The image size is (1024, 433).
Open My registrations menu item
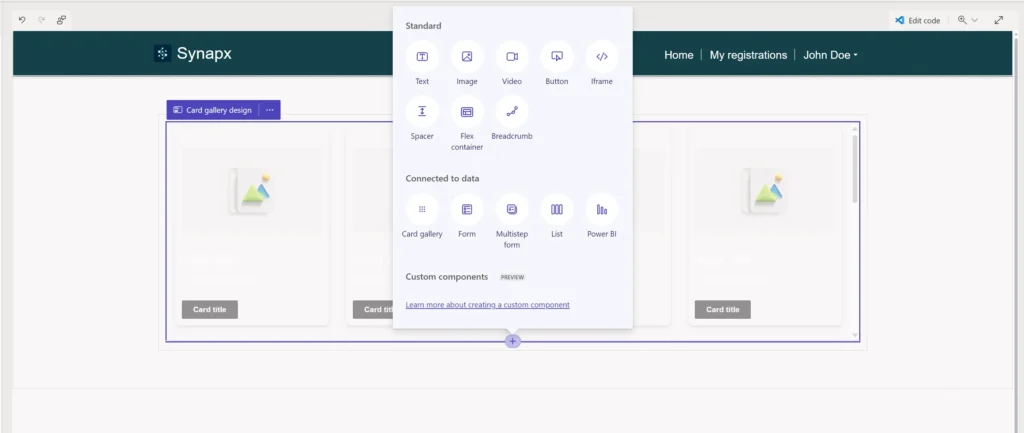(x=748, y=55)
